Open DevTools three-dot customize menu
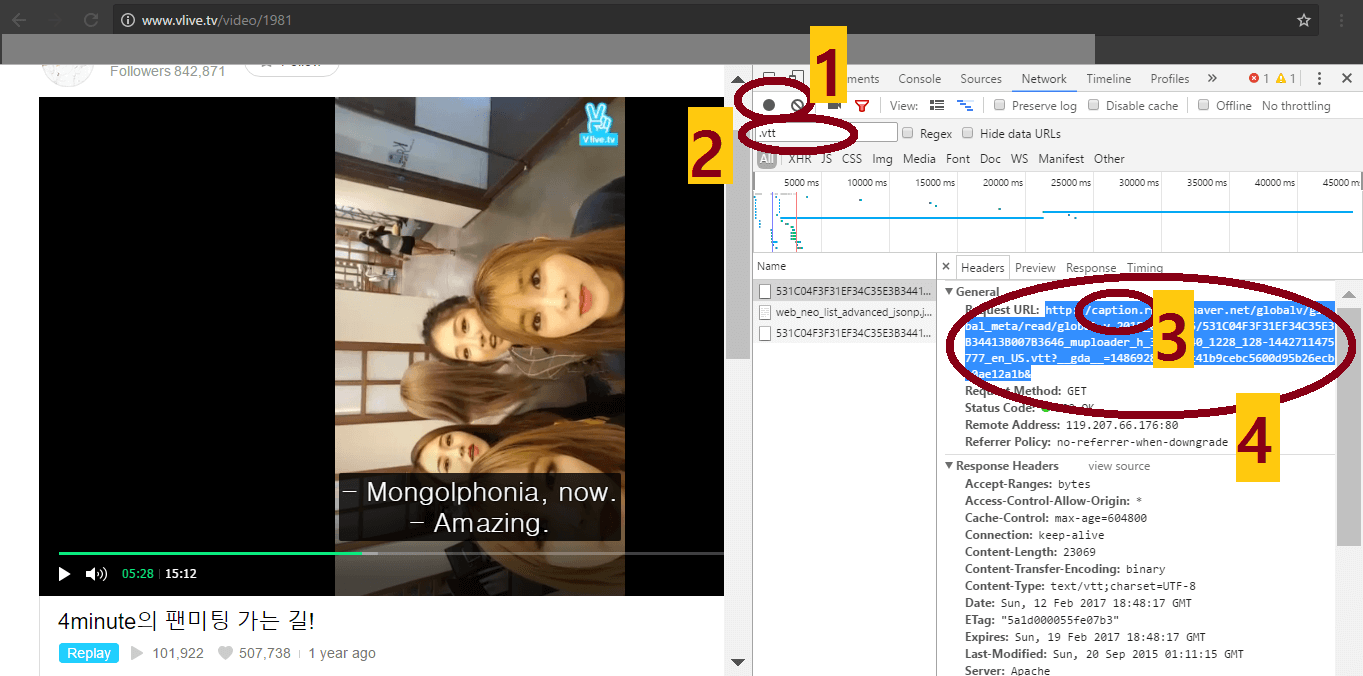The width and height of the screenshot is (1363, 676). [x=1319, y=79]
